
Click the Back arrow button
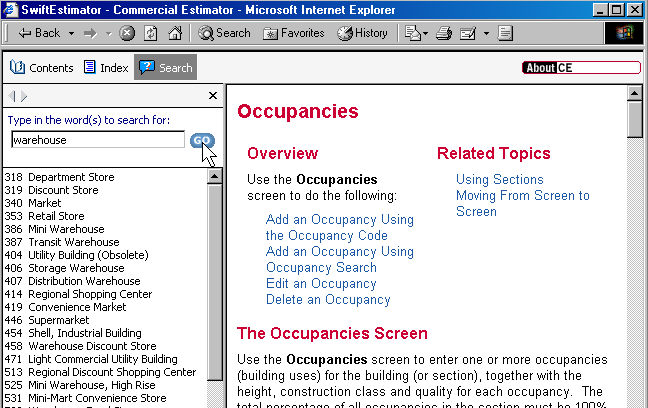(39, 33)
